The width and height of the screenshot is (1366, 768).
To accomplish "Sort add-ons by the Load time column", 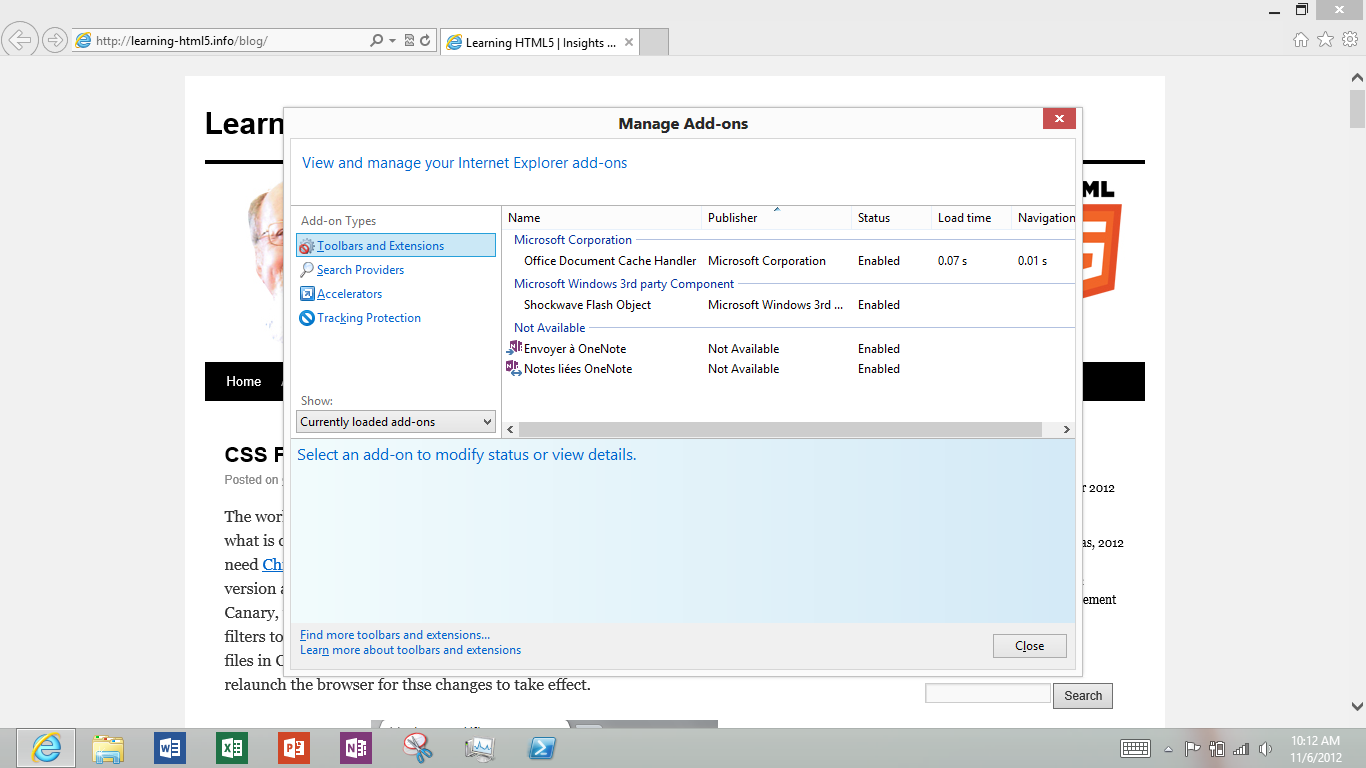I will (x=972, y=218).
